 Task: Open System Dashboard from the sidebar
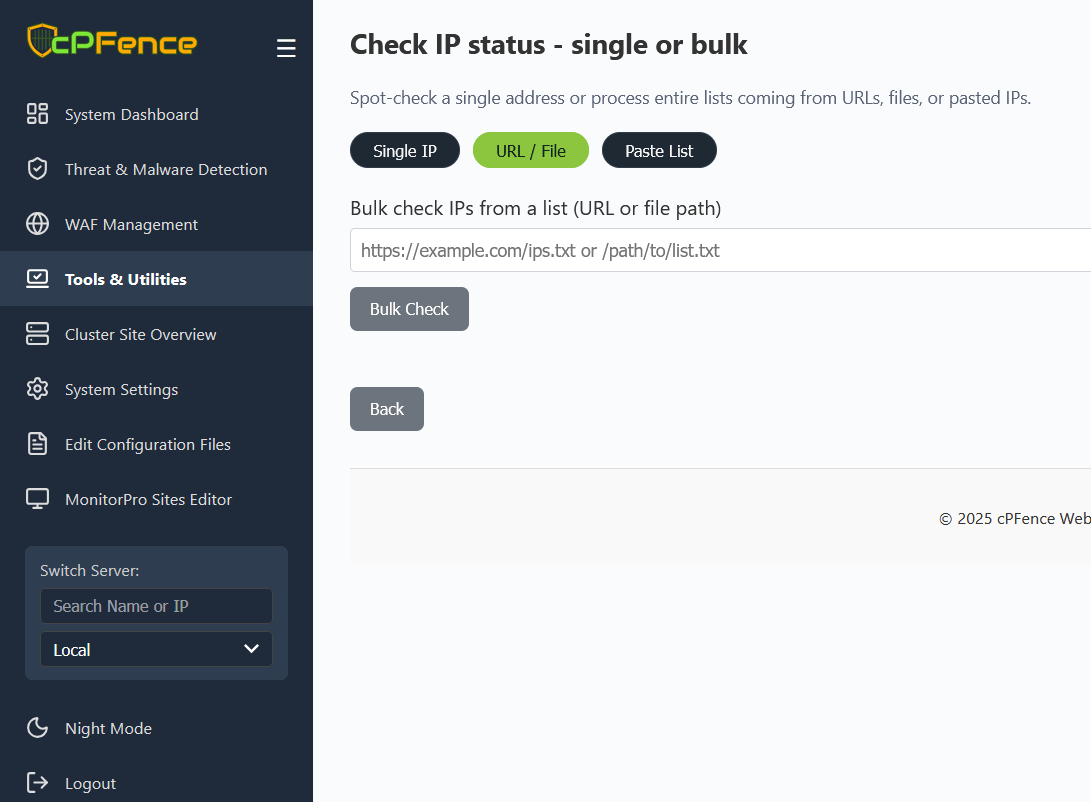[157, 114]
